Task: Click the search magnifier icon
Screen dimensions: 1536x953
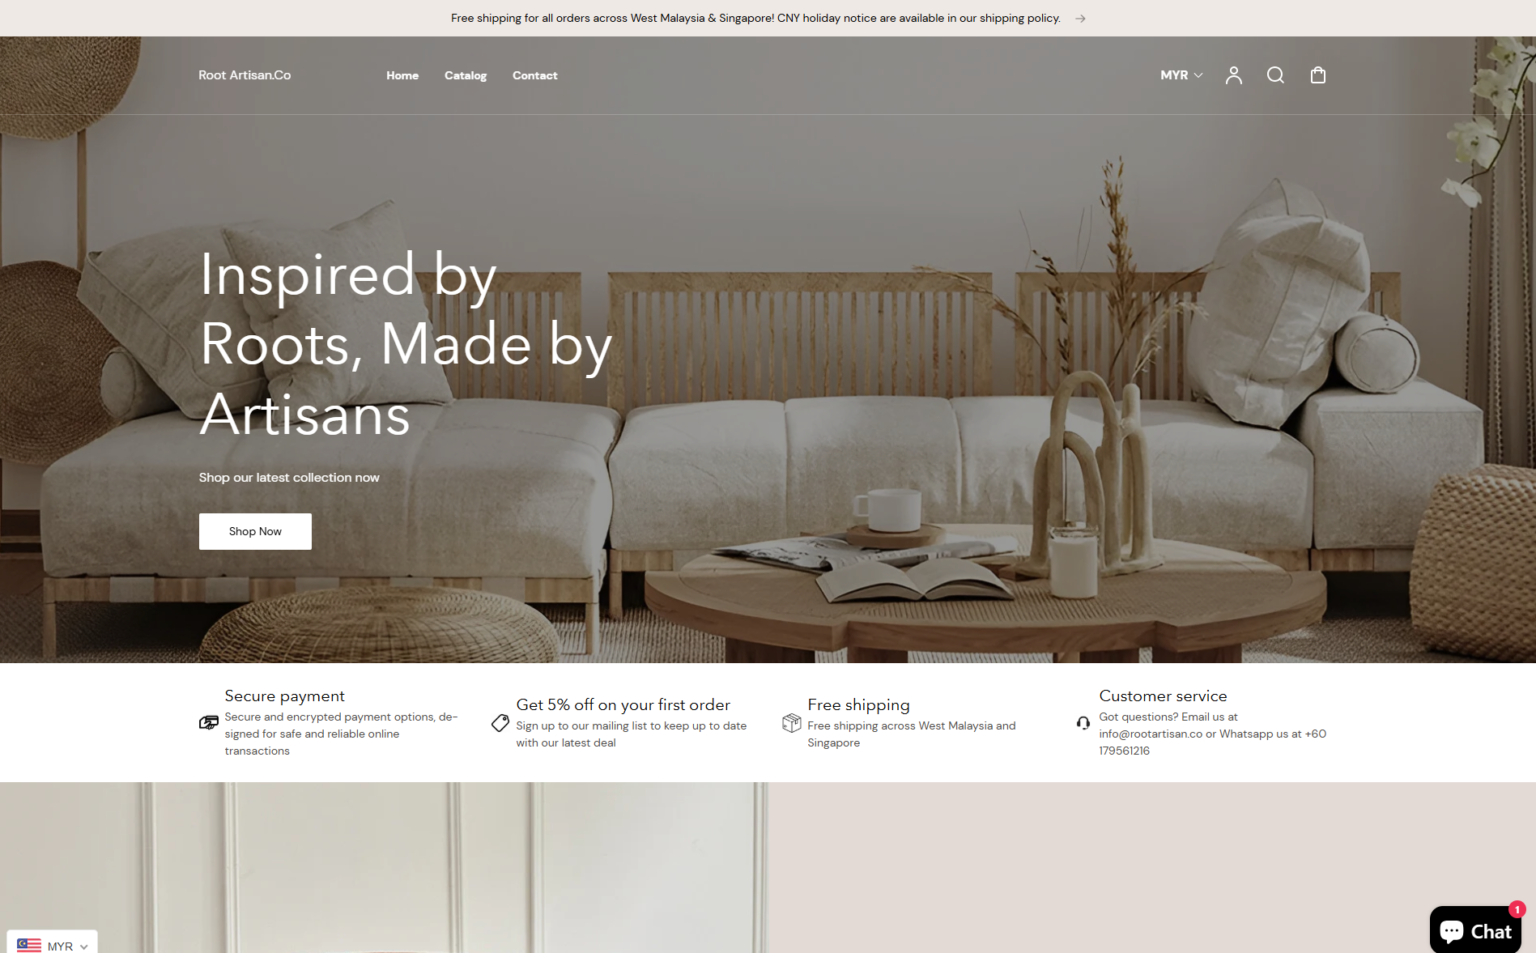Action: tap(1275, 75)
